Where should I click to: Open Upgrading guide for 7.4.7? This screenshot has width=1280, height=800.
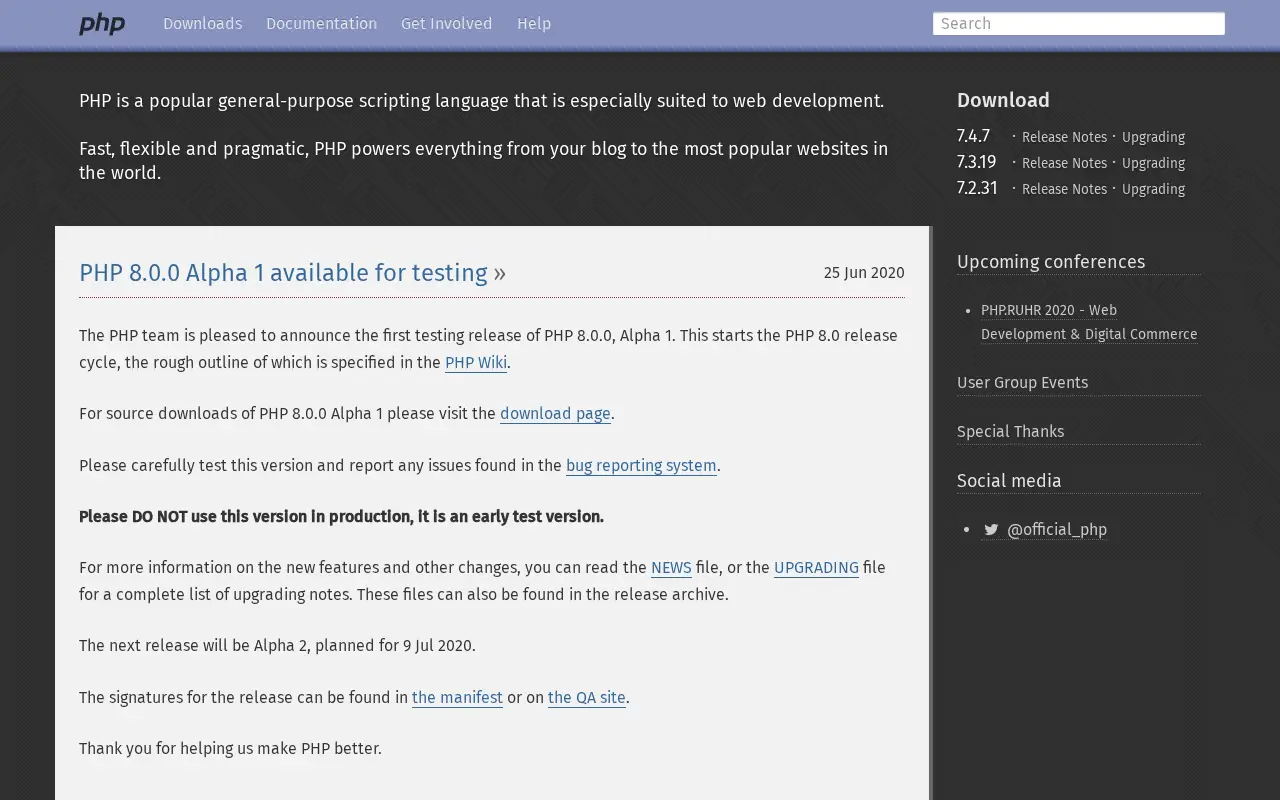tap(1153, 137)
